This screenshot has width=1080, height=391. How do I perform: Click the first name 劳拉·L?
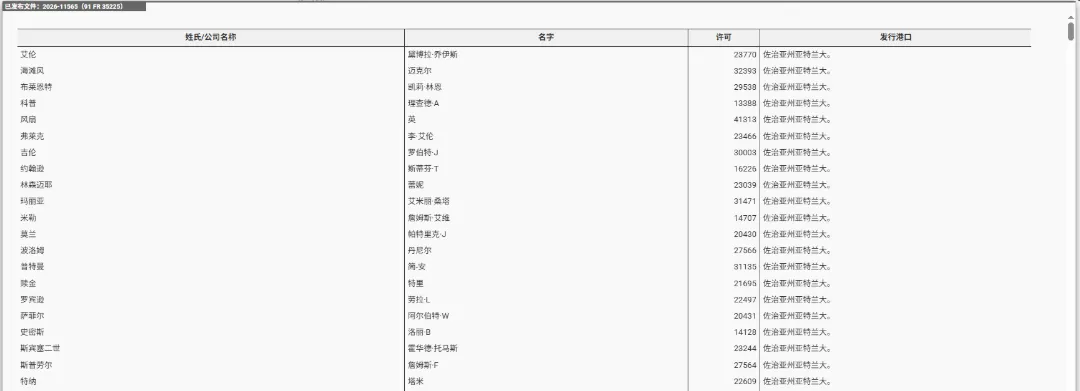[x=419, y=299]
